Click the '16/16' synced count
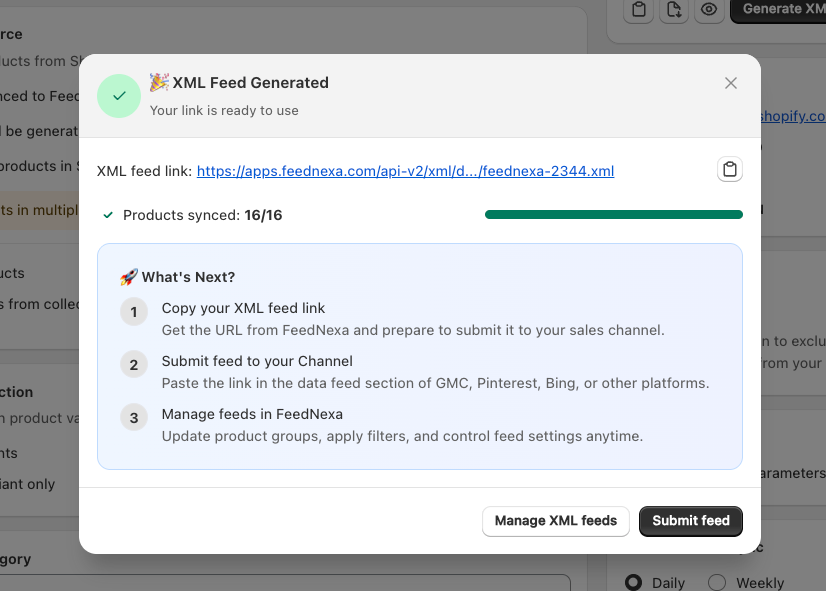 (x=263, y=215)
